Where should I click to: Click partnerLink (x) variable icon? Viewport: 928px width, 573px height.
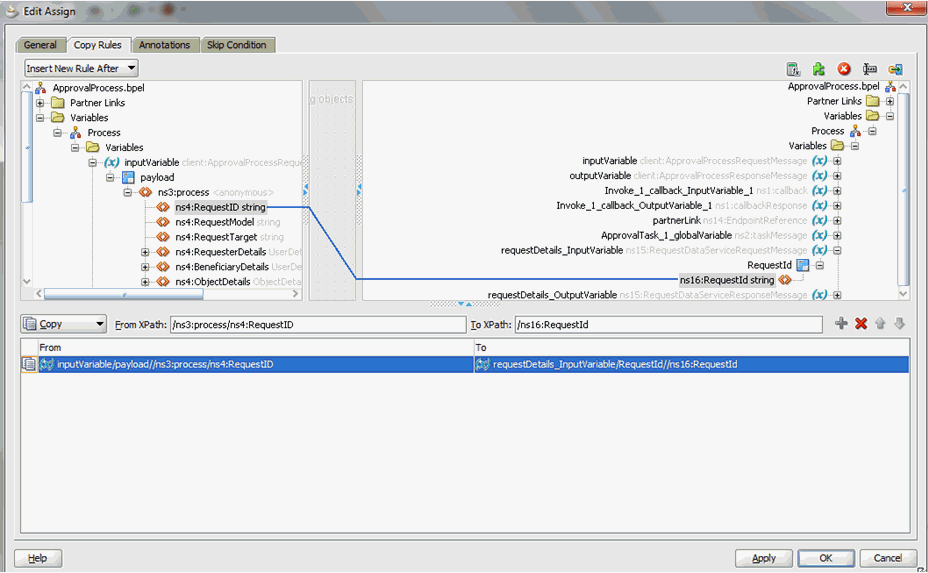click(820, 220)
